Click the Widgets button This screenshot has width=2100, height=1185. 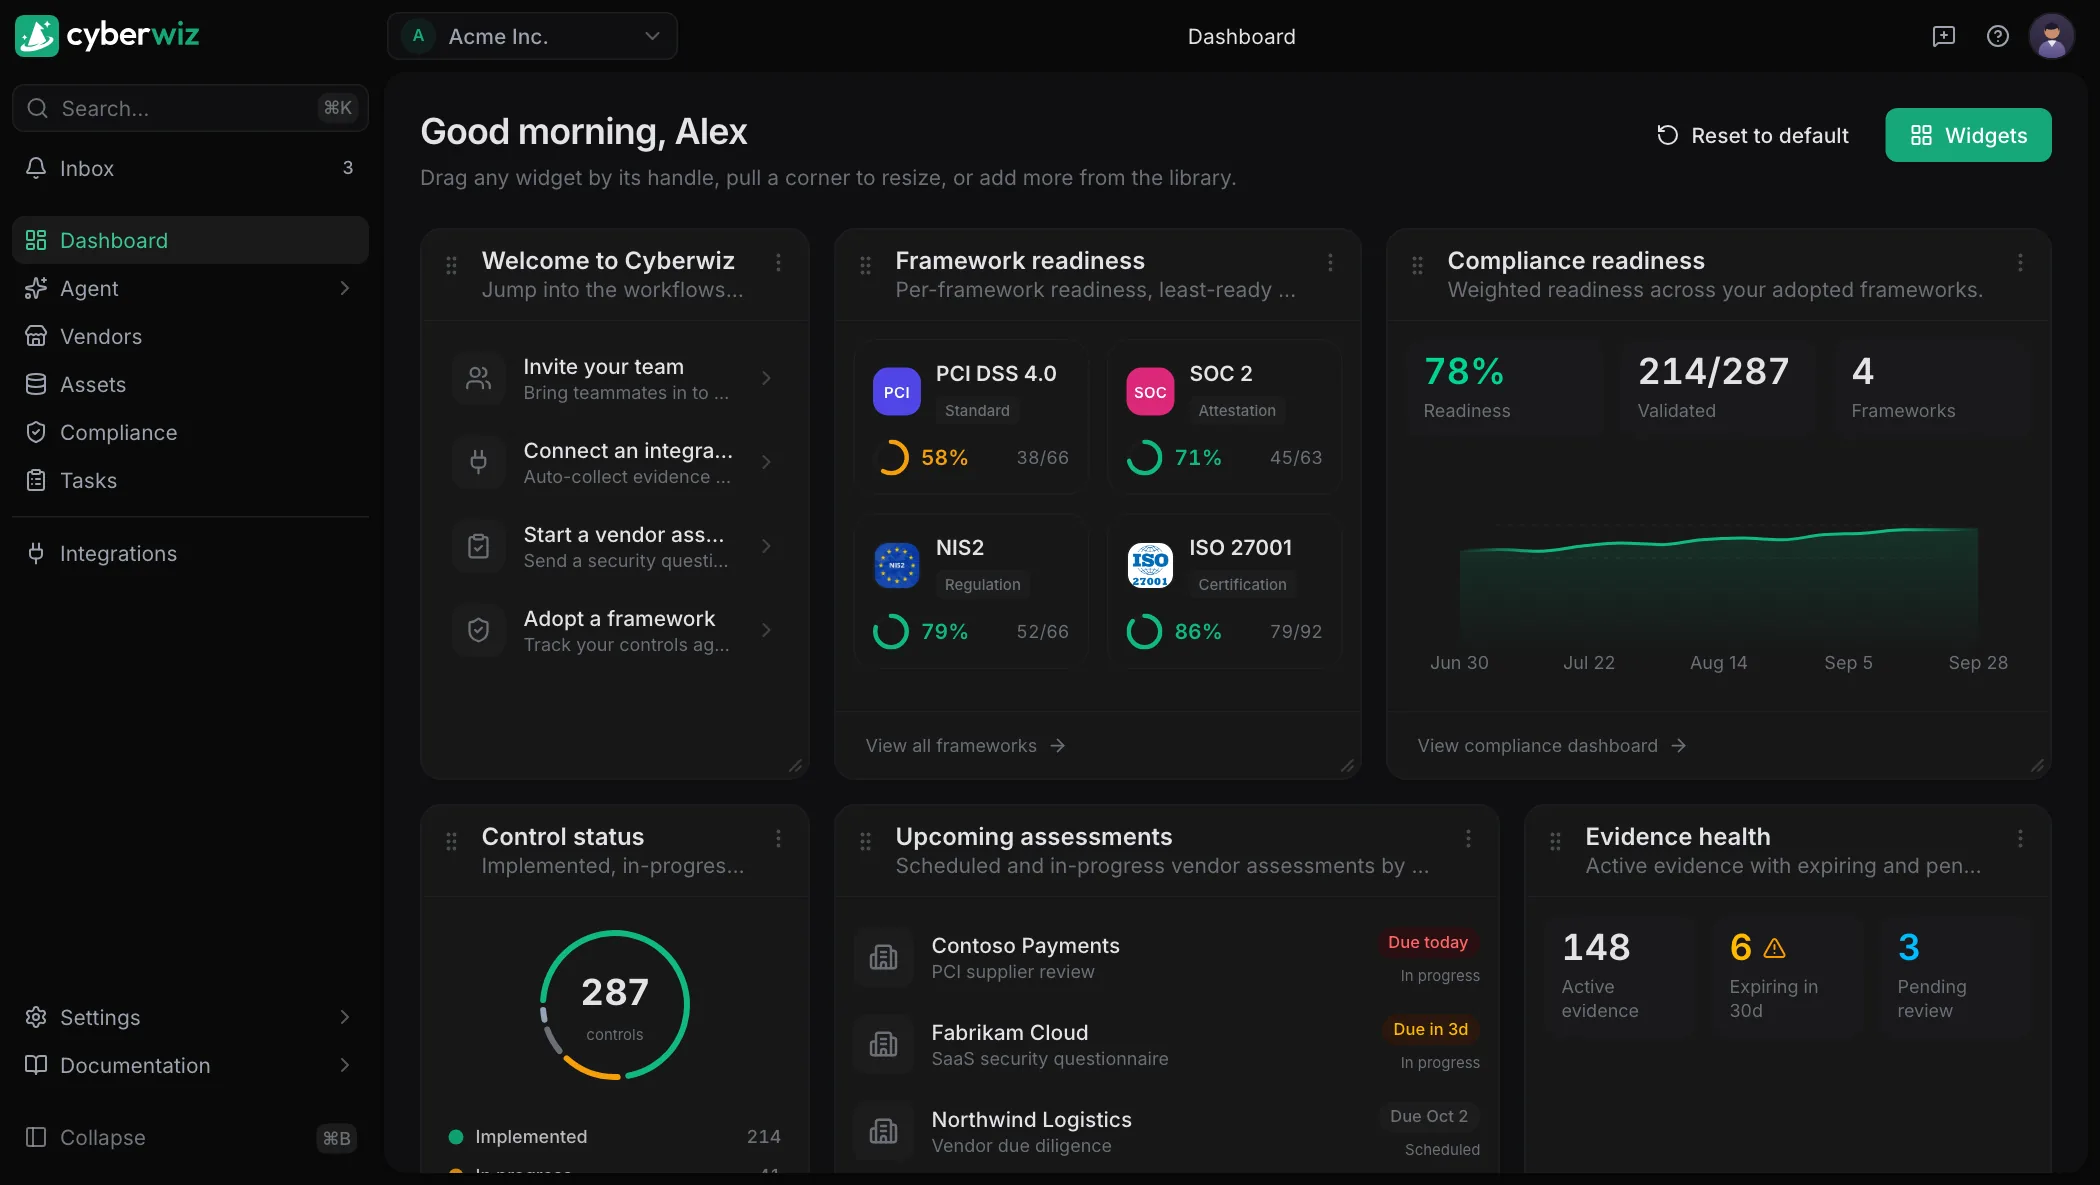1968,135
